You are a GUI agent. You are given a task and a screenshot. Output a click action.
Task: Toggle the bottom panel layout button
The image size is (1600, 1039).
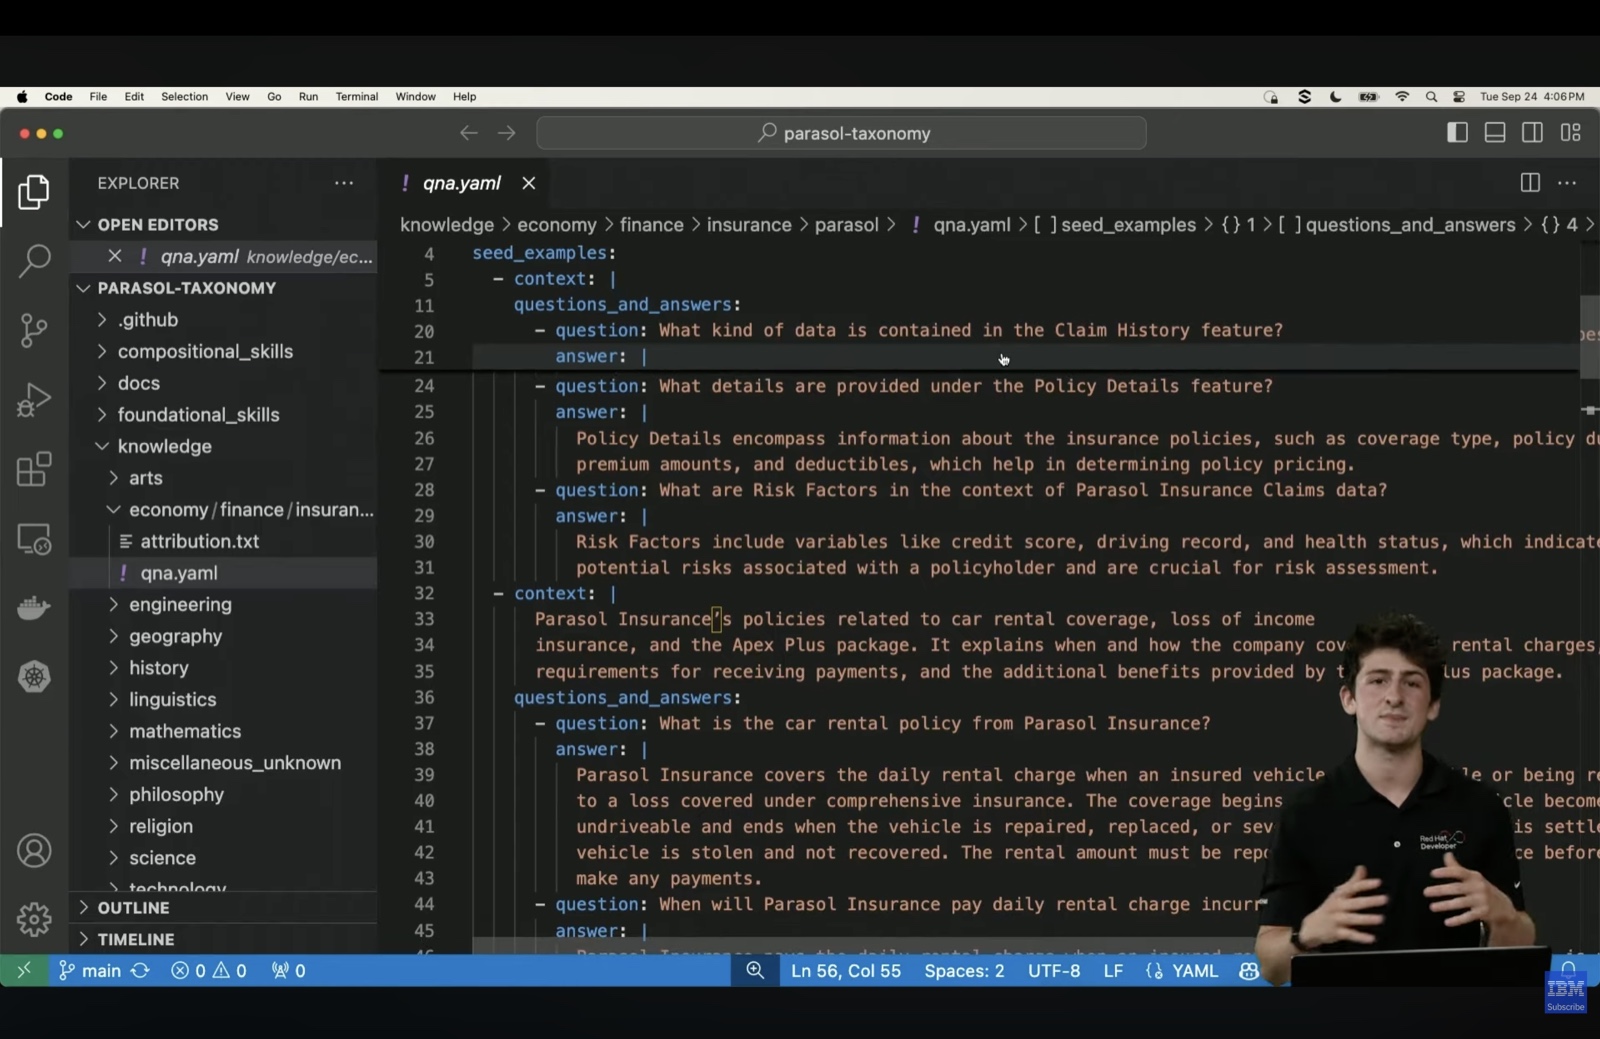1495,133
